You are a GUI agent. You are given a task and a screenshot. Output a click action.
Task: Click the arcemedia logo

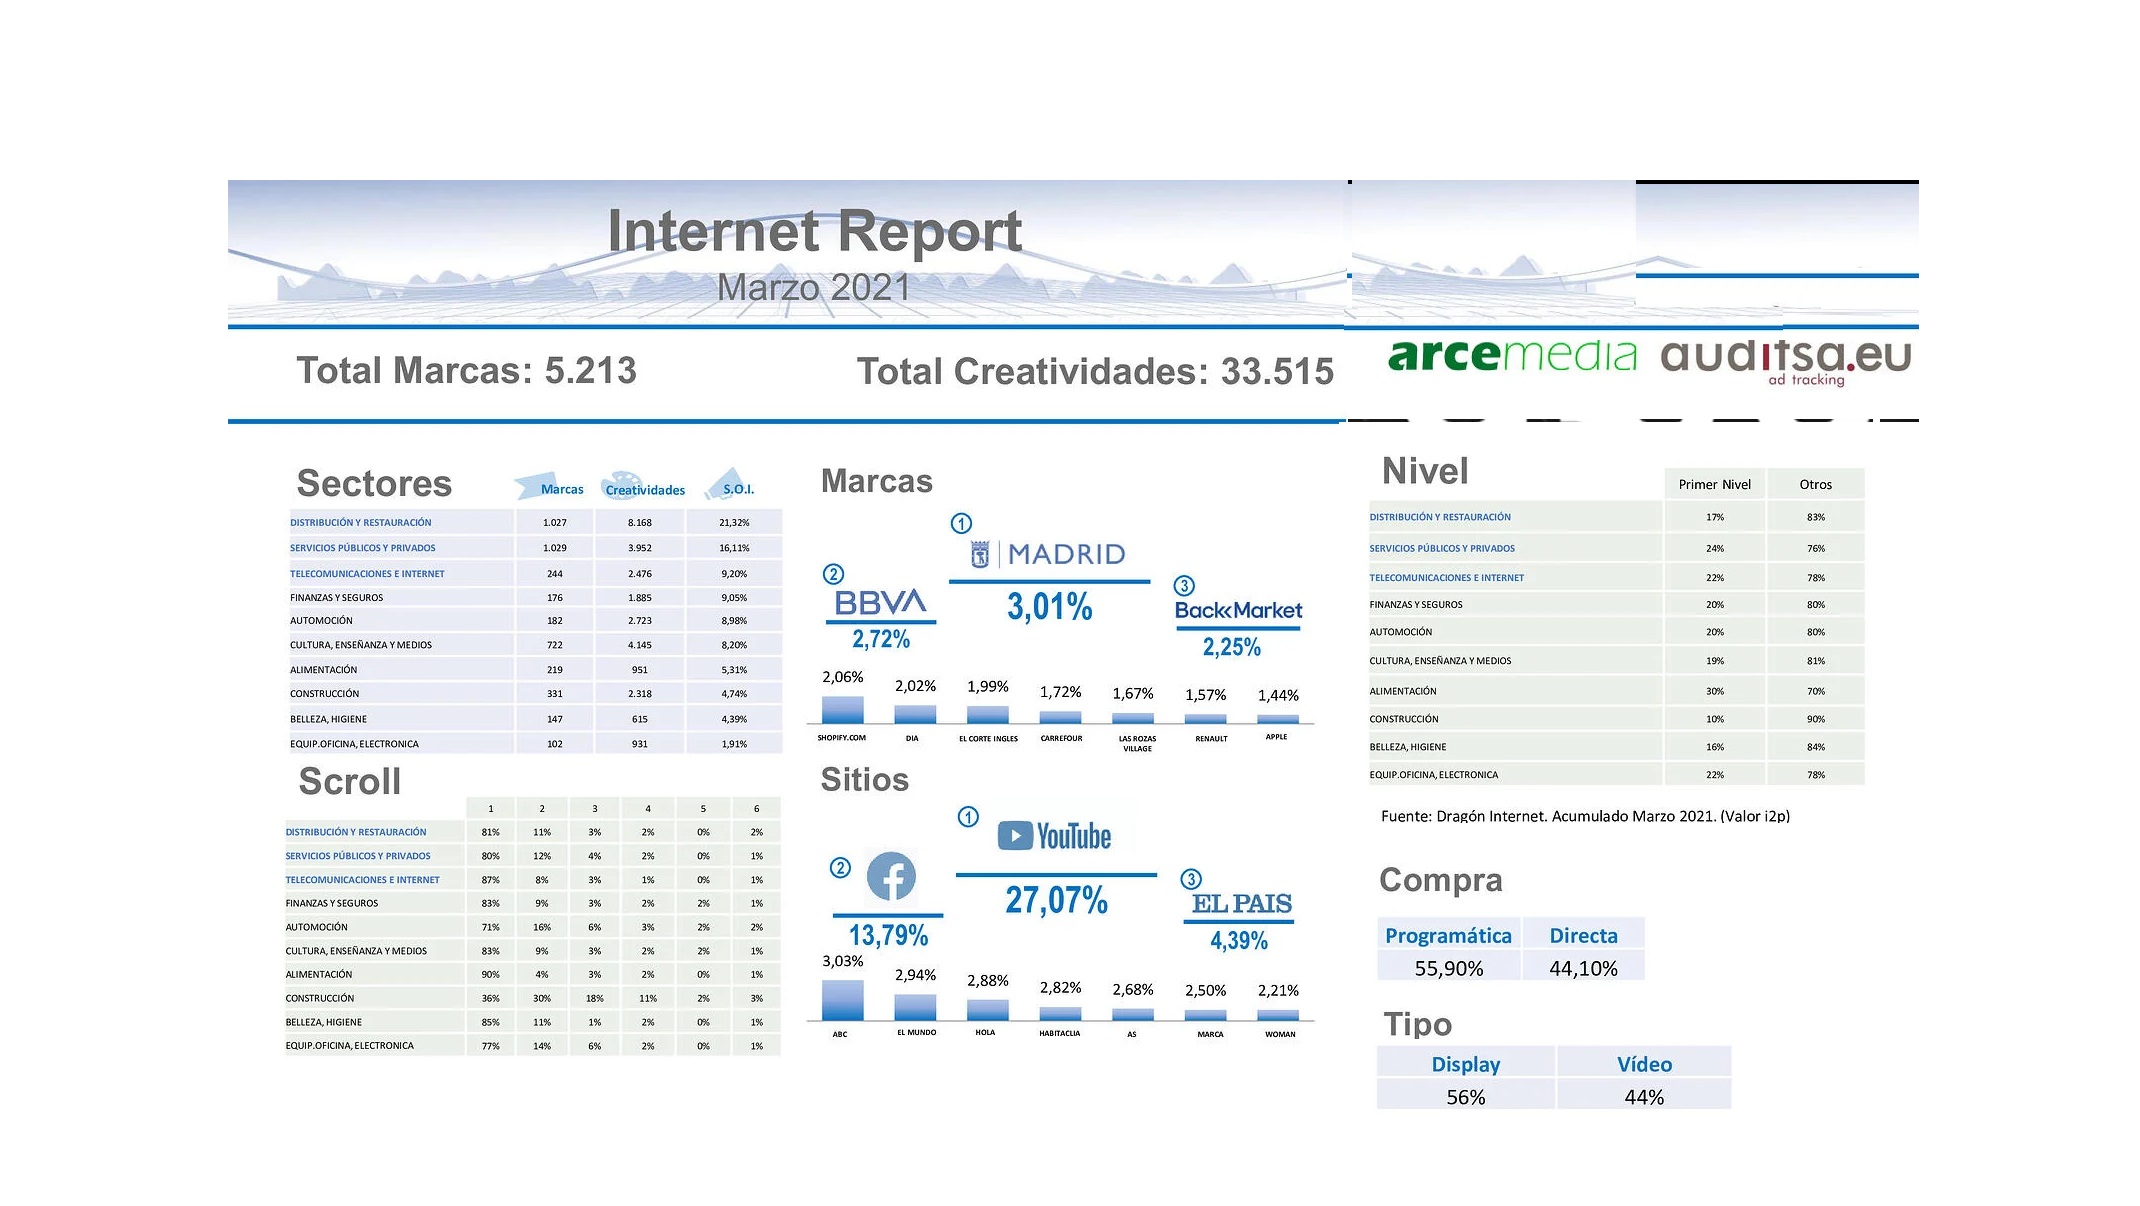tap(1512, 355)
